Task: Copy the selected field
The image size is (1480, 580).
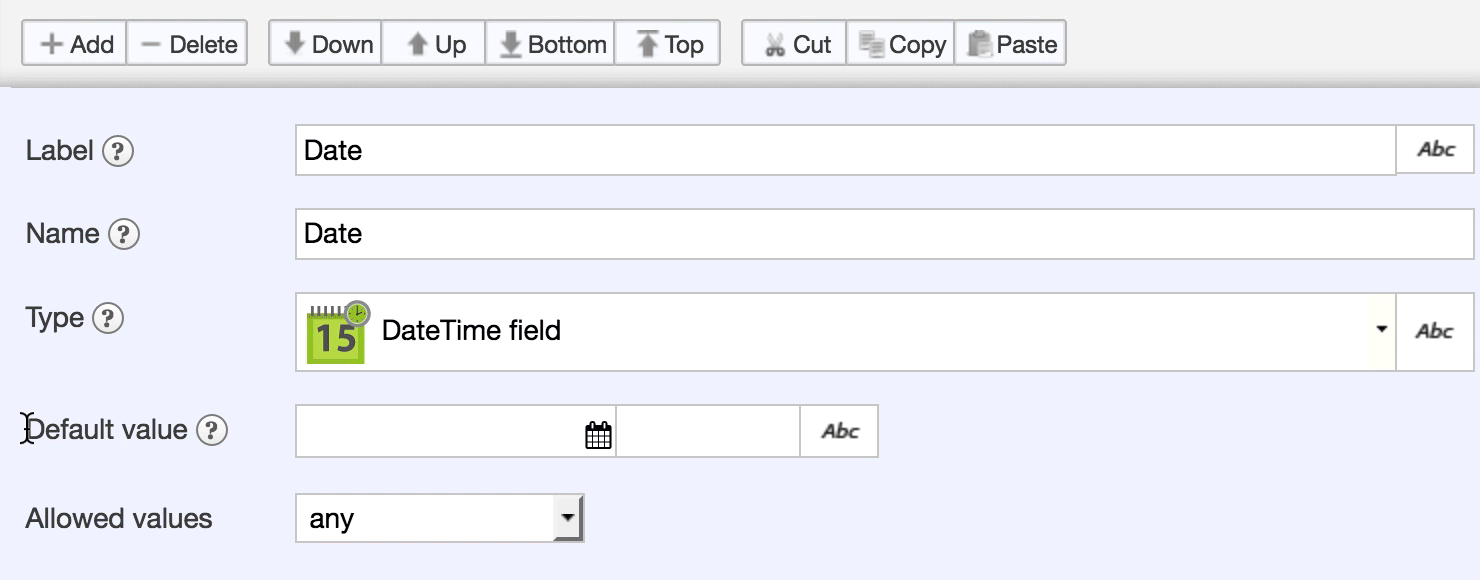Action: click(901, 44)
